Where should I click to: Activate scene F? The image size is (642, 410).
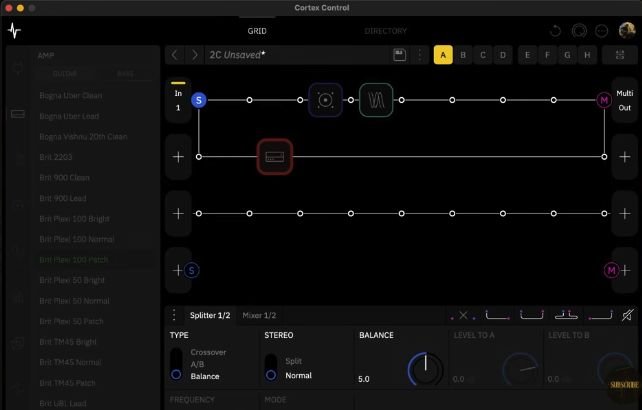pyautogui.click(x=547, y=55)
